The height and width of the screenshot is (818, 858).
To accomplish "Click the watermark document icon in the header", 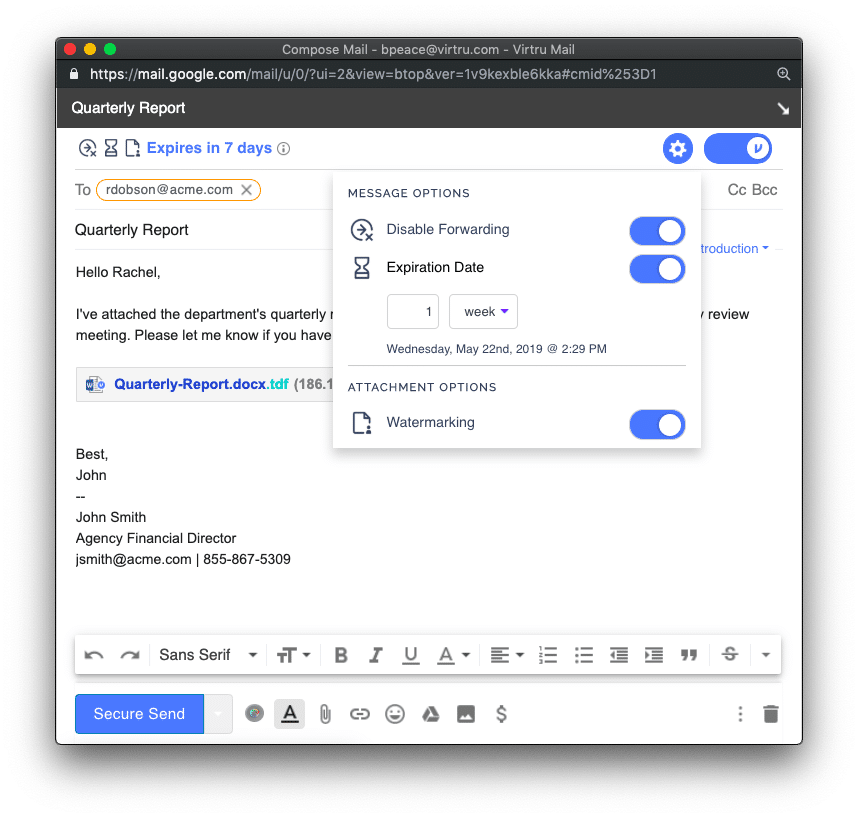I will 132,147.
